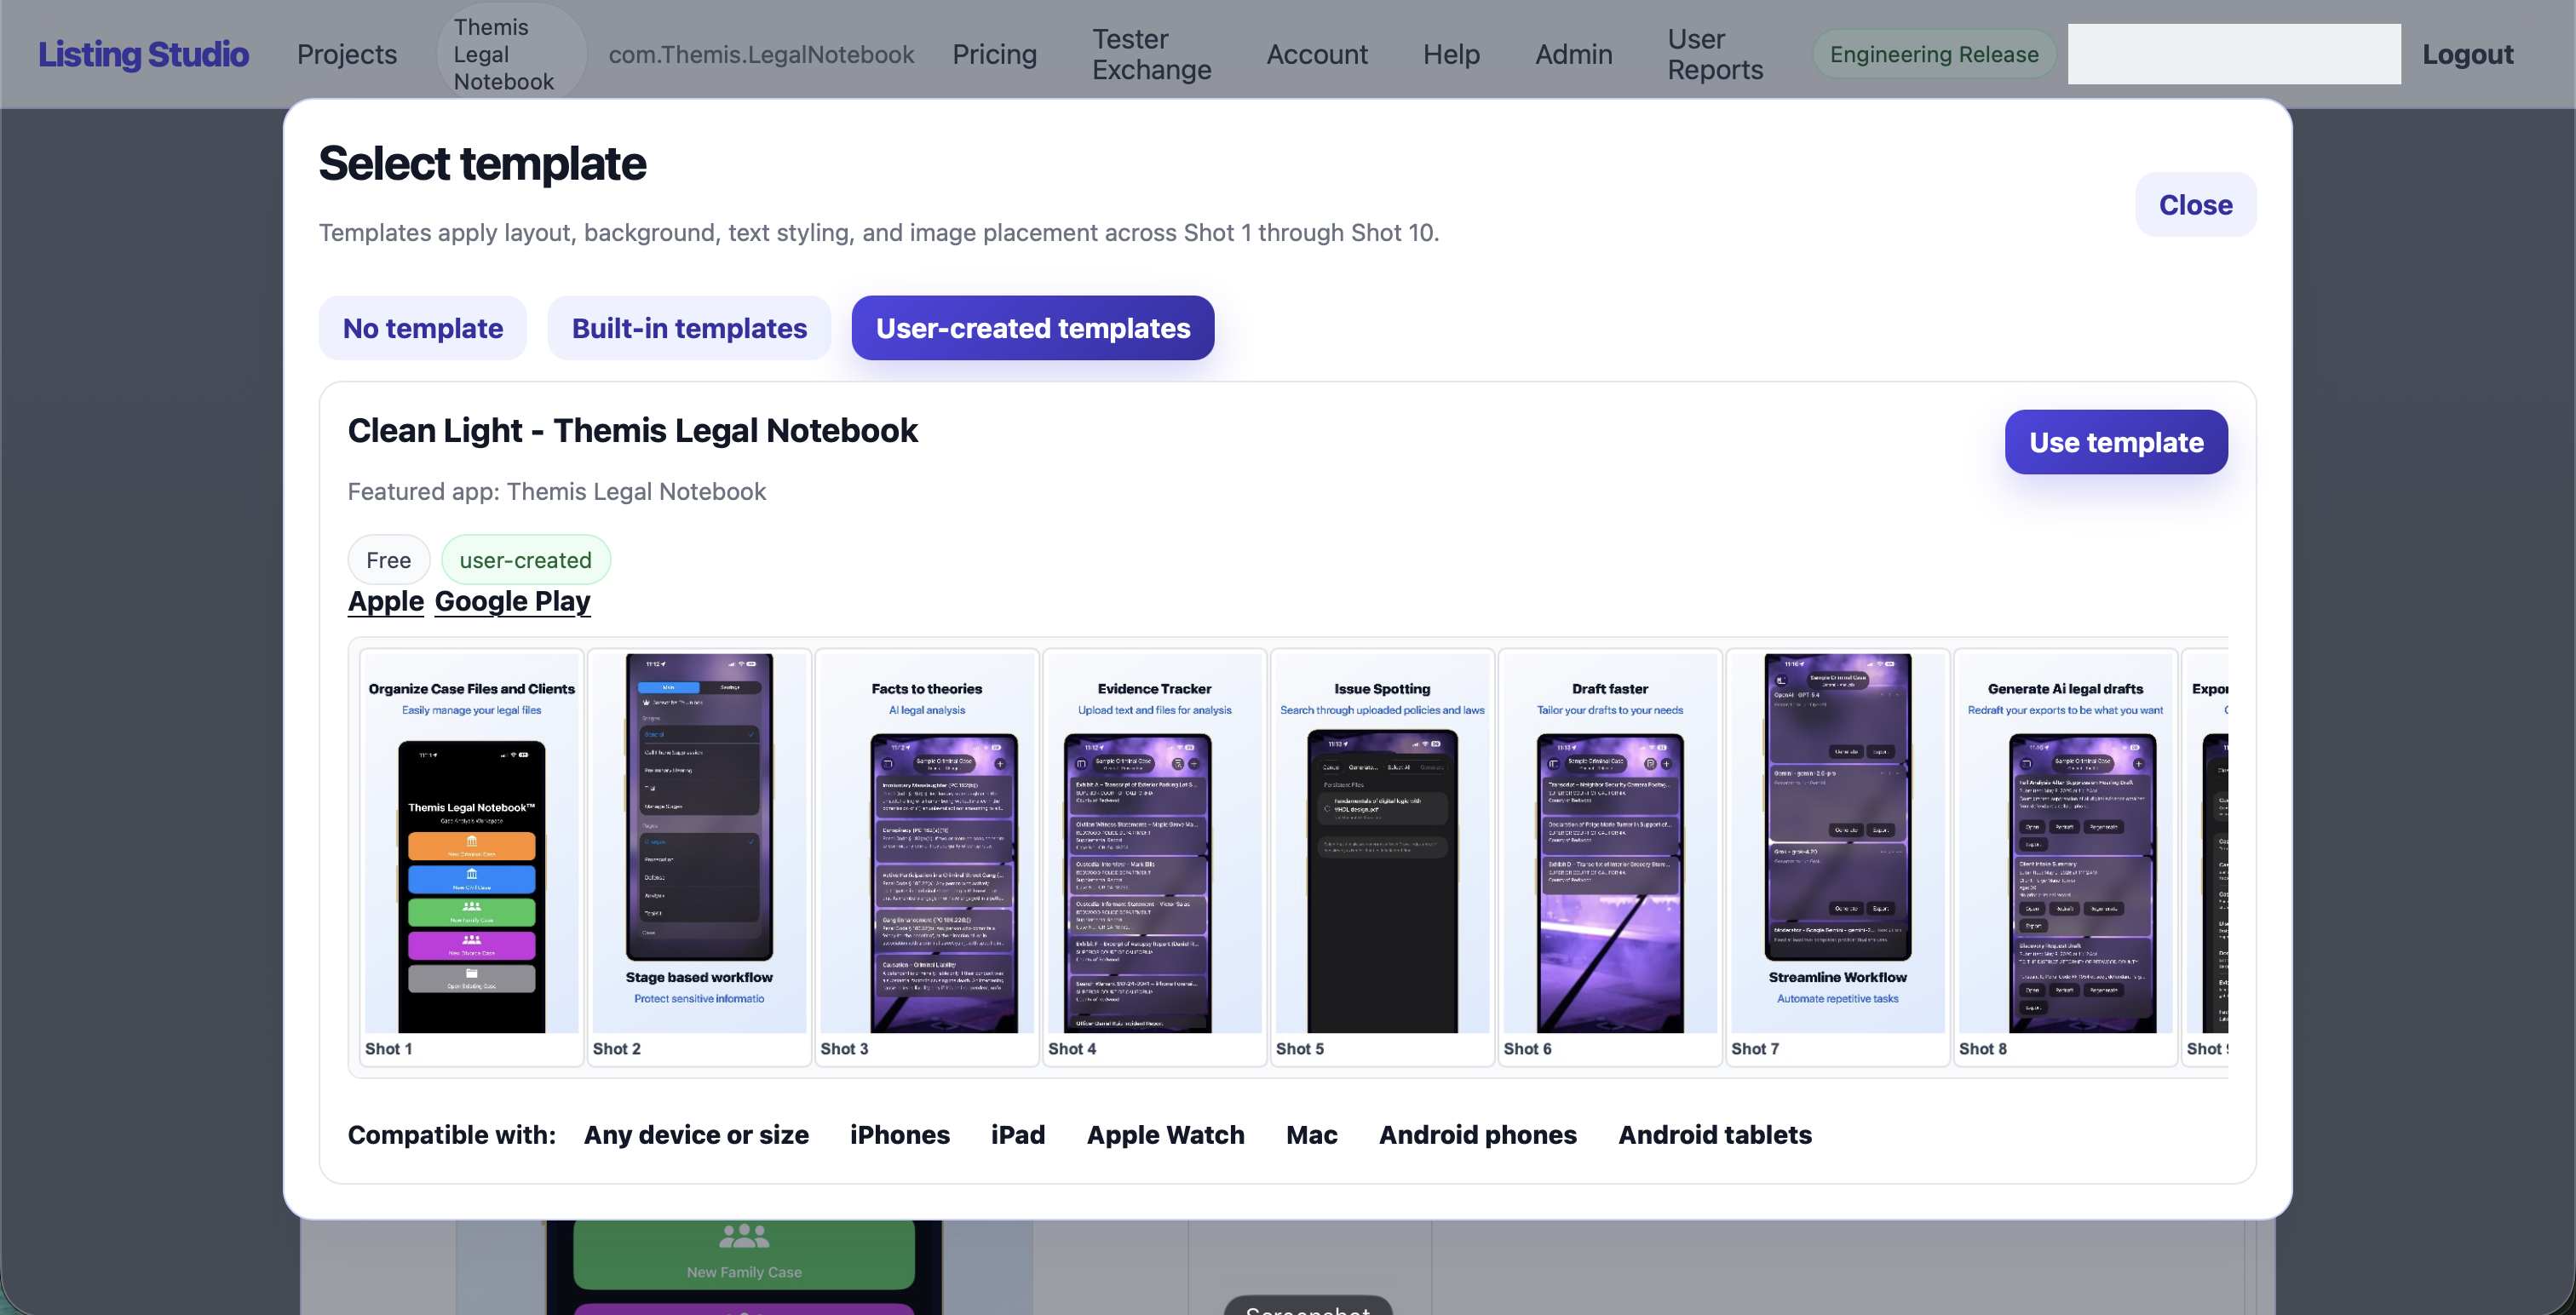Click Use template for Clean Light
Viewport: 2576px width, 1315px height.
2116,442
